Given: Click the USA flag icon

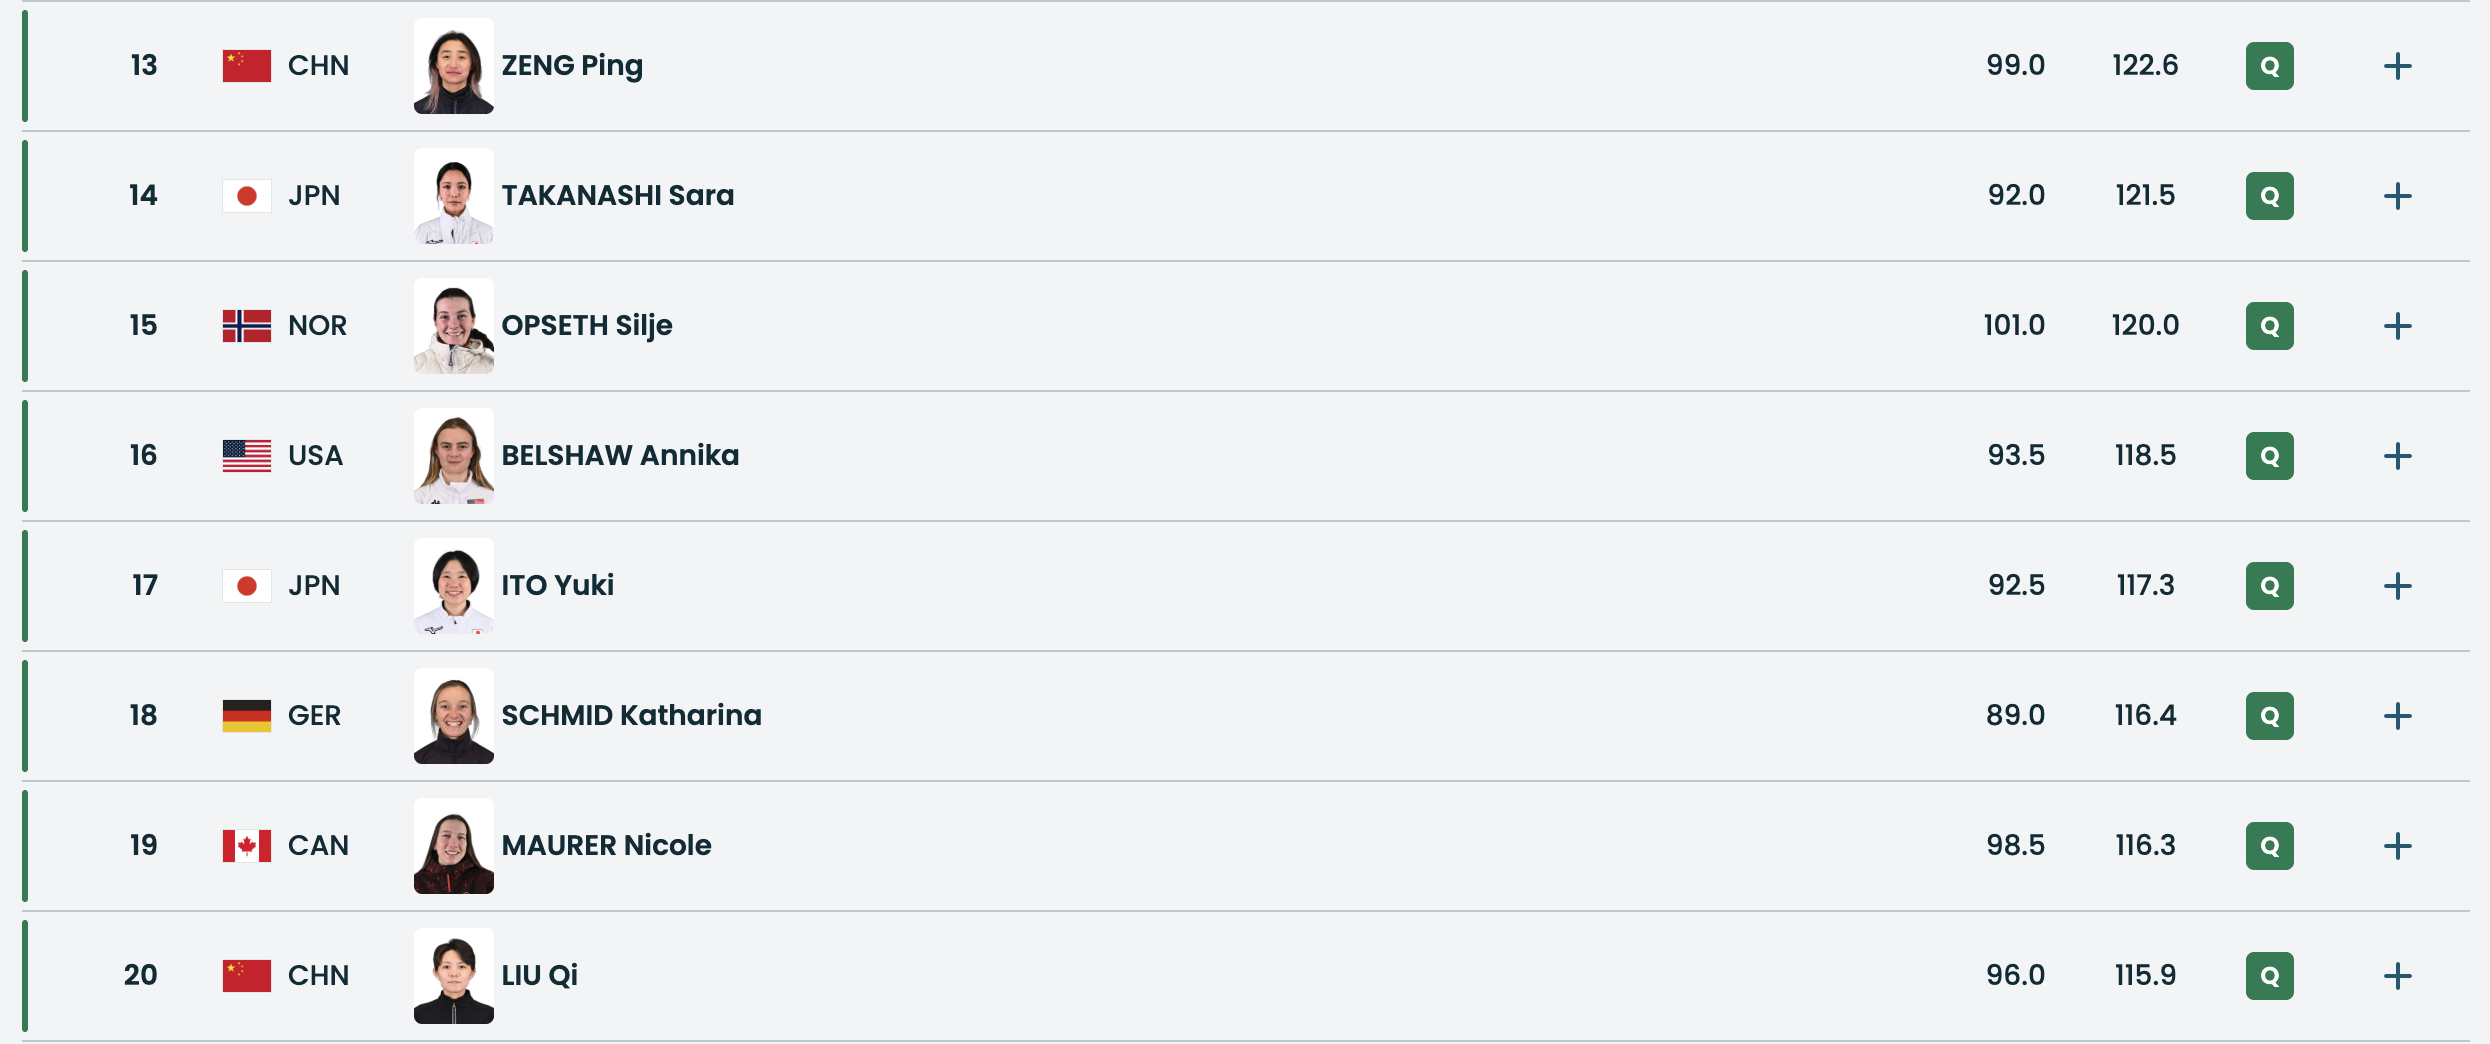Looking at the screenshot, I should coord(246,456).
